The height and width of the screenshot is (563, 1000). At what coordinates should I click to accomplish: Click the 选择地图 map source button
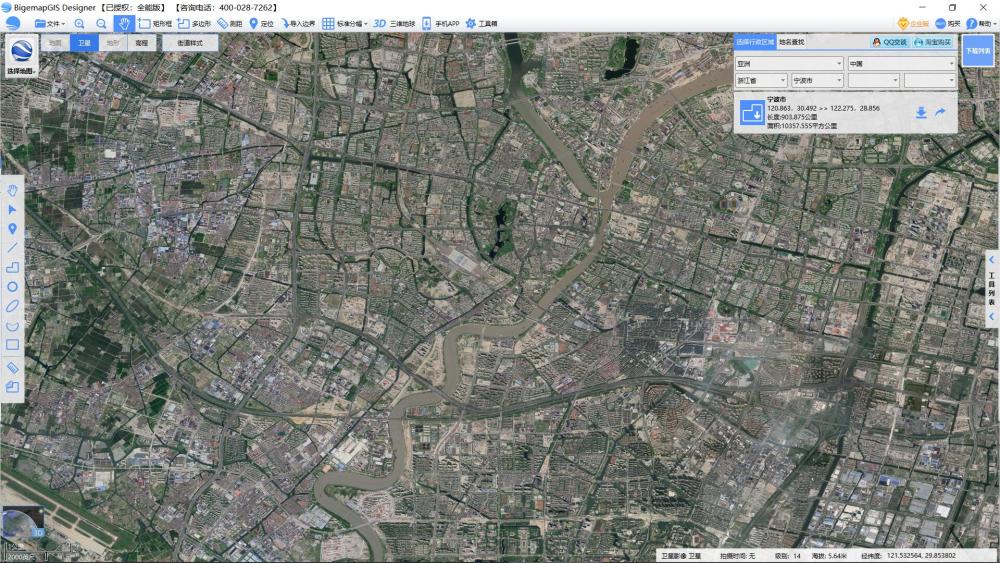[x=21, y=56]
